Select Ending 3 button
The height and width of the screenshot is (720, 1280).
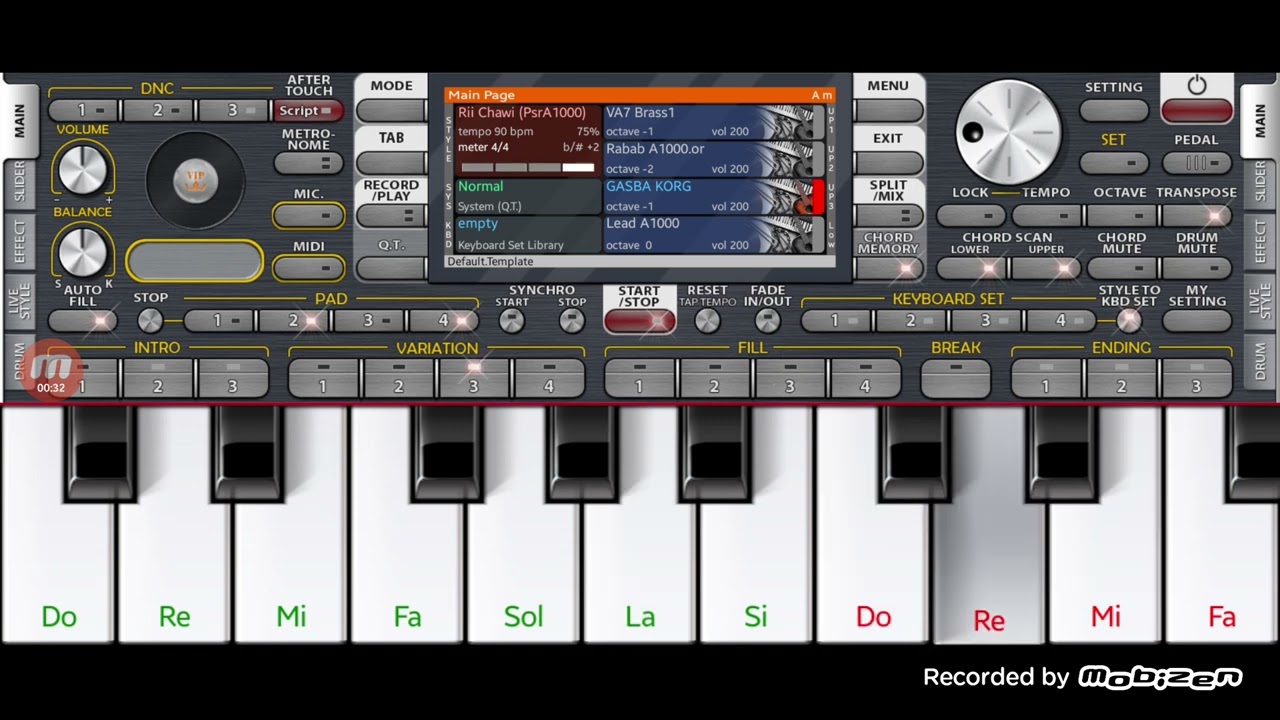point(1197,377)
